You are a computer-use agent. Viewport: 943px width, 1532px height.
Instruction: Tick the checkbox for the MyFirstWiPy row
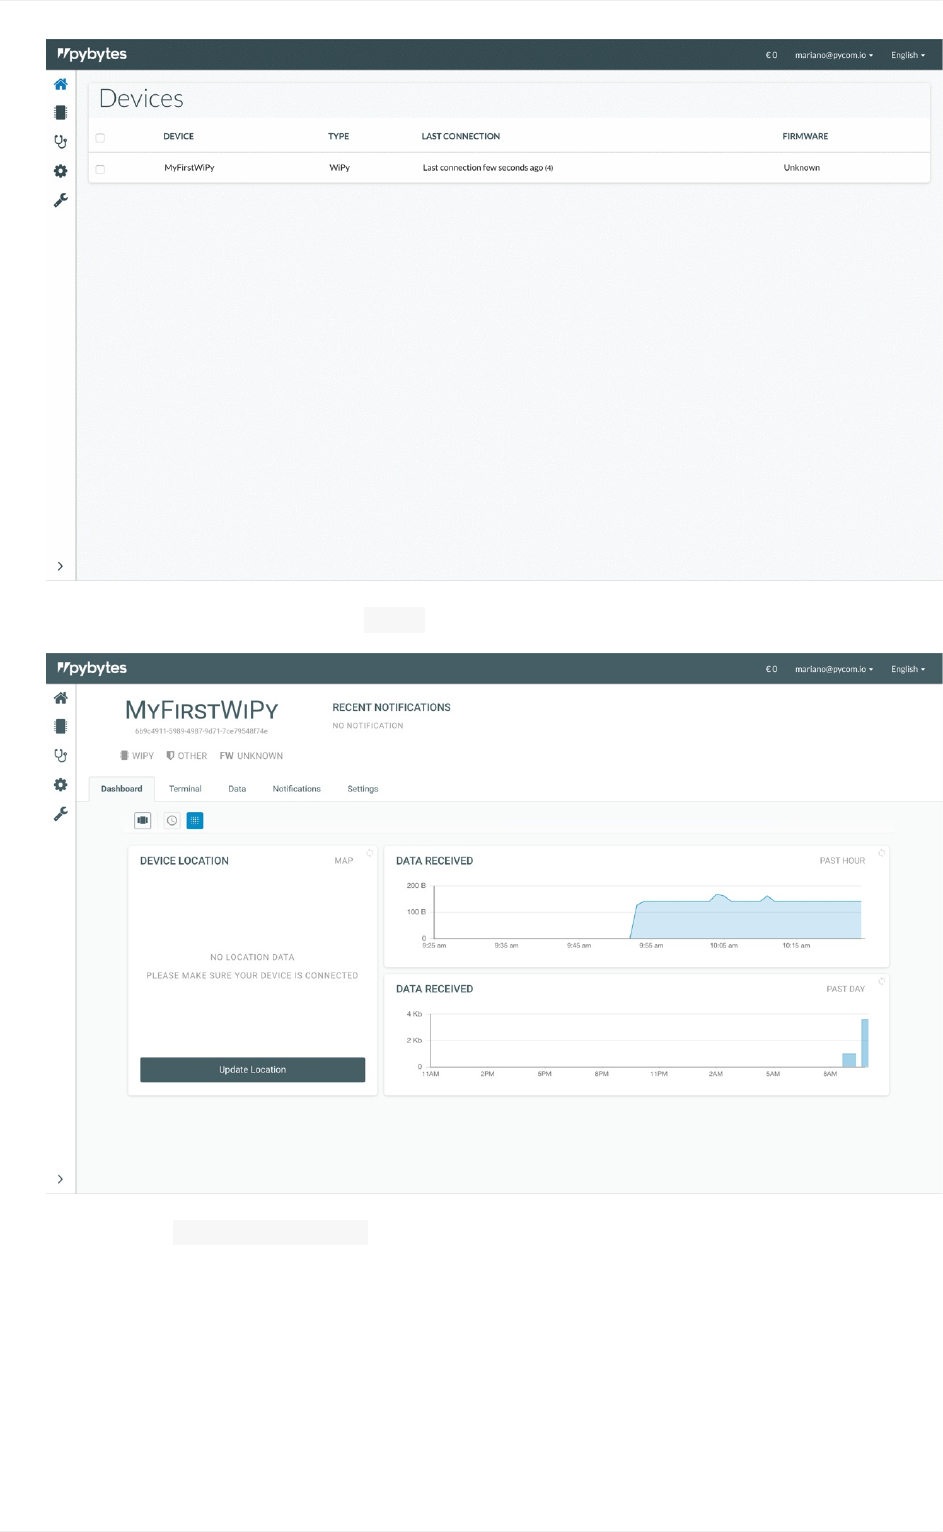click(100, 169)
